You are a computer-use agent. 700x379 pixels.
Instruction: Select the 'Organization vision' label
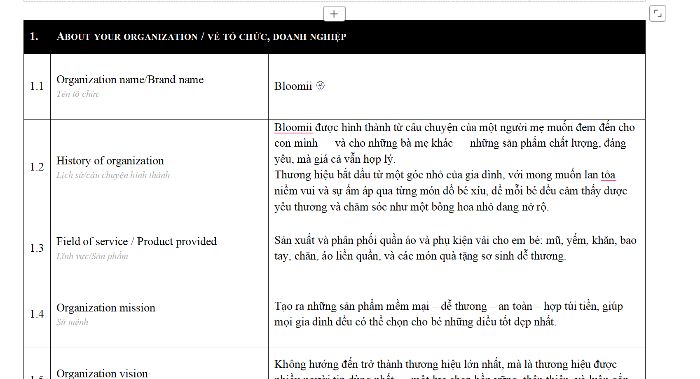(x=102, y=374)
